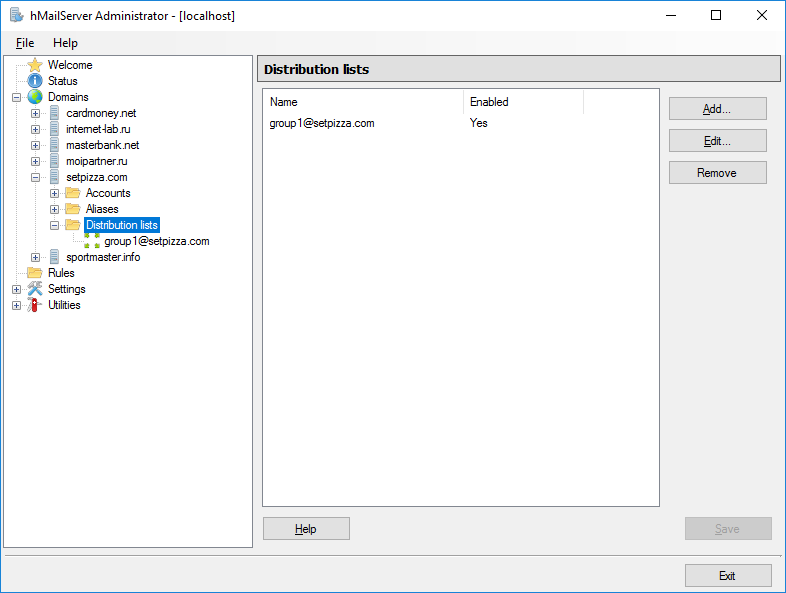Select moipartner.ru domain
The width and height of the screenshot is (786, 593).
(x=97, y=161)
